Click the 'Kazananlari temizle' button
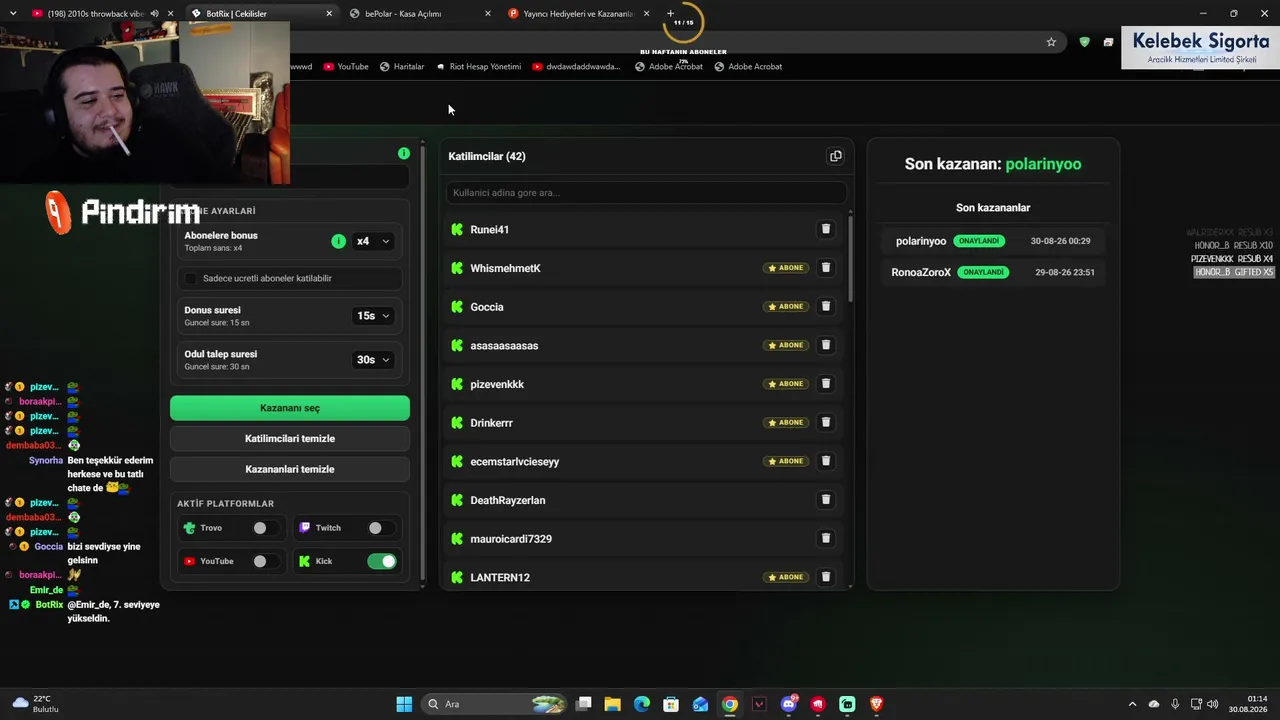Image resolution: width=1280 pixels, height=720 pixels. coord(290,469)
